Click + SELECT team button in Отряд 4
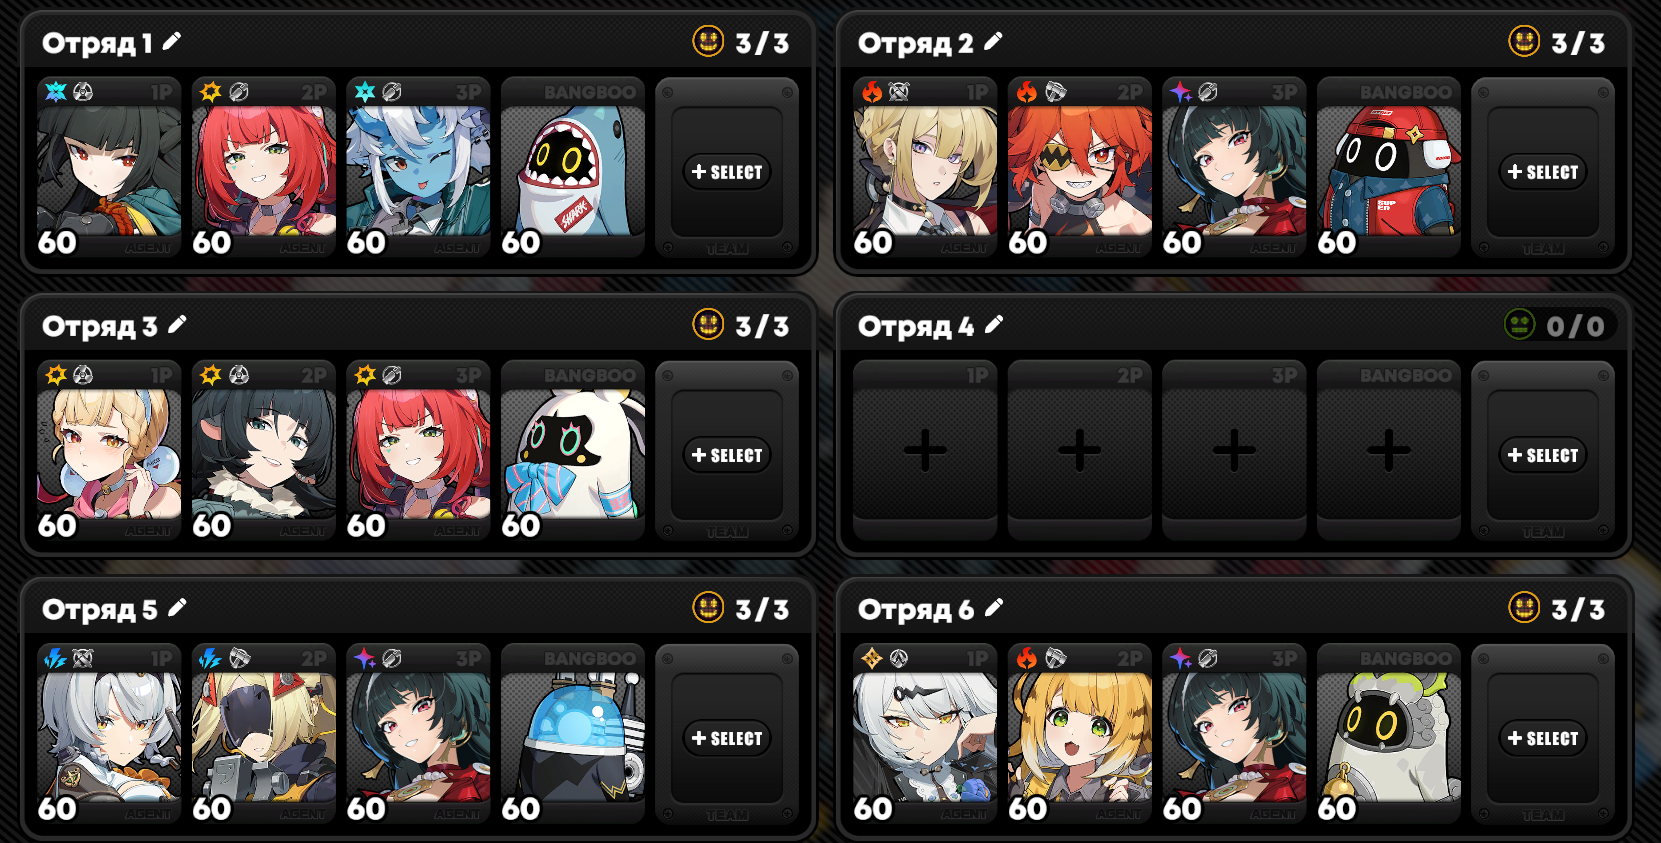This screenshot has height=843, width=1661. [1543, 455]
